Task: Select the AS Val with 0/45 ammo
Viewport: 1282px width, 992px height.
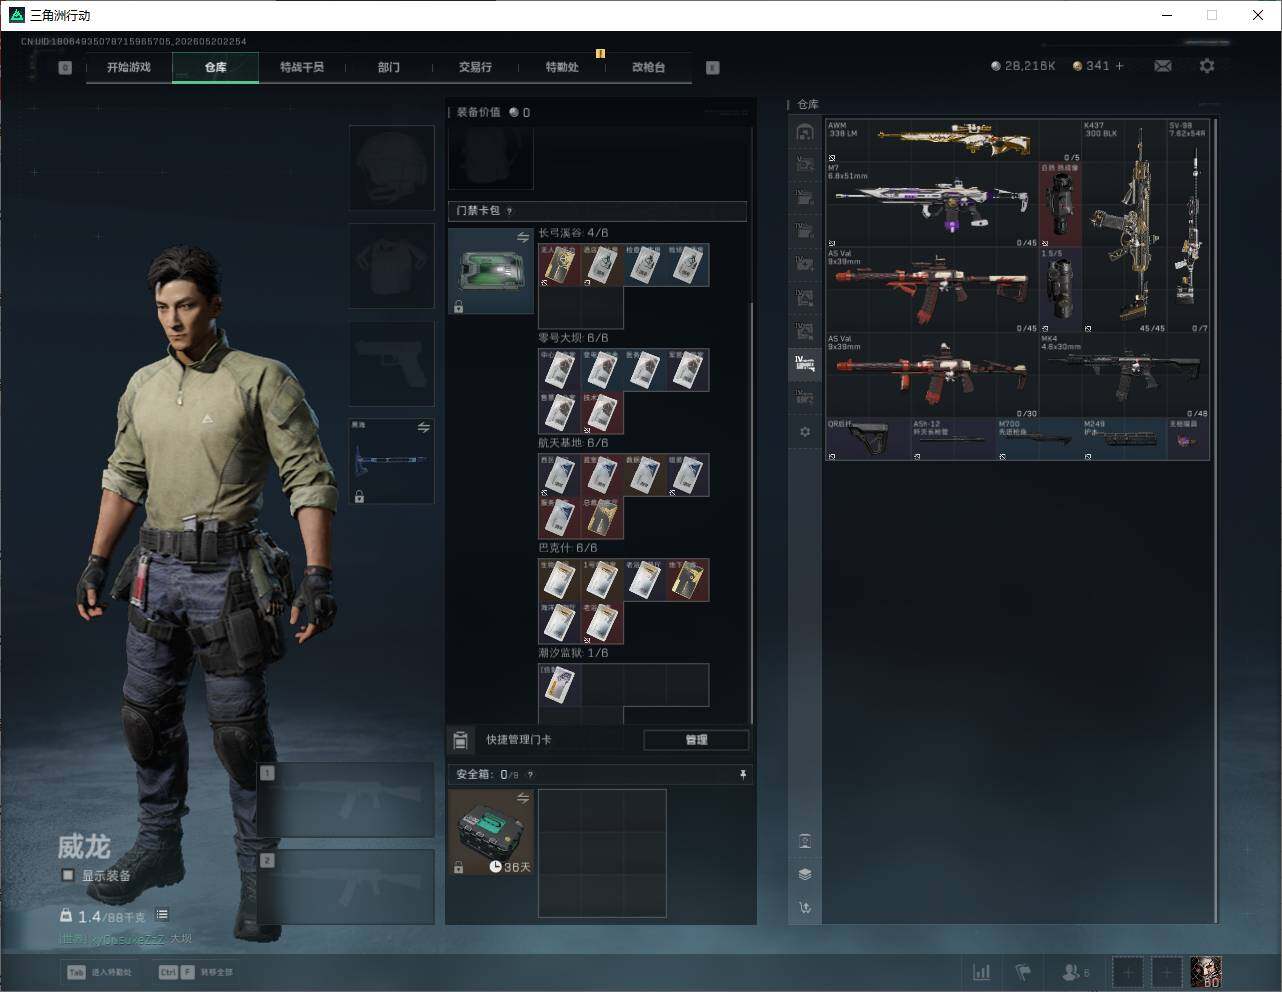Action: (932, 290)
